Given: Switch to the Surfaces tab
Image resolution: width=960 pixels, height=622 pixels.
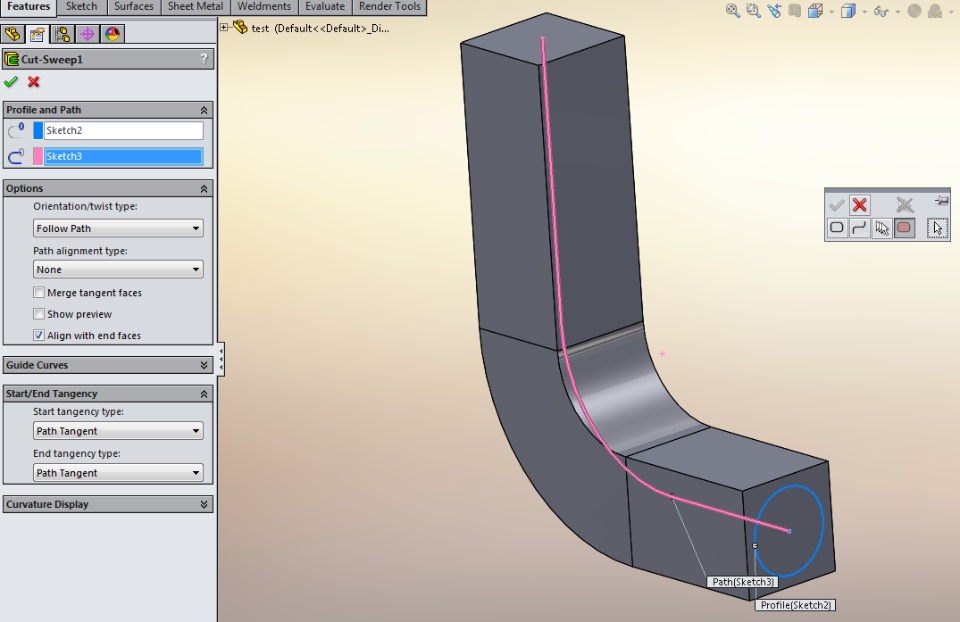Looking at the screenshot, I should (133, 7).
